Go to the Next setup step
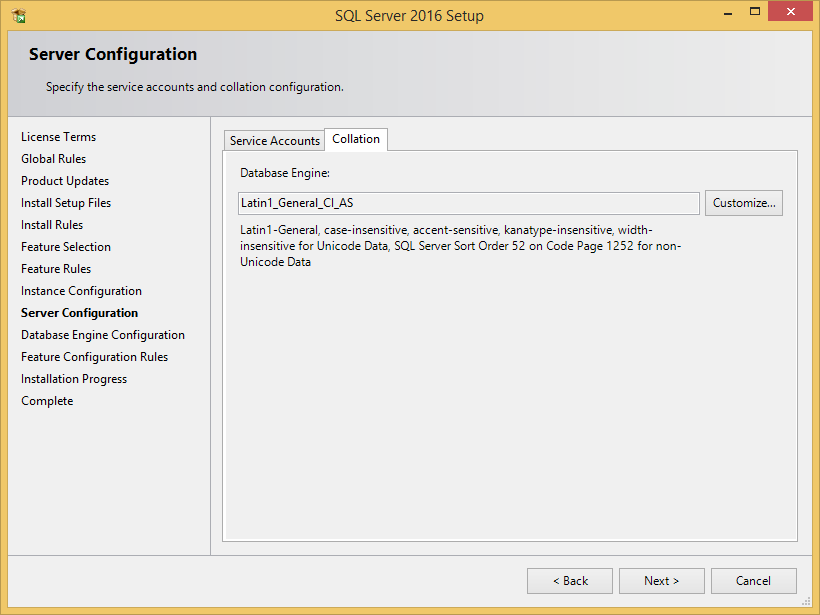The height and width of the screenshot is (615, 820). [x=662, y=581]
